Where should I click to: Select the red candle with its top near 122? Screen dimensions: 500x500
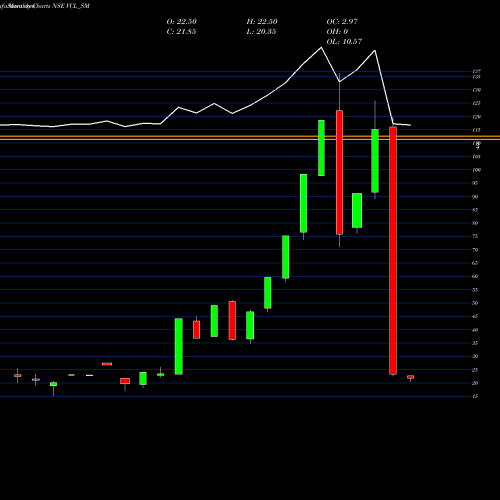[339, 172]
